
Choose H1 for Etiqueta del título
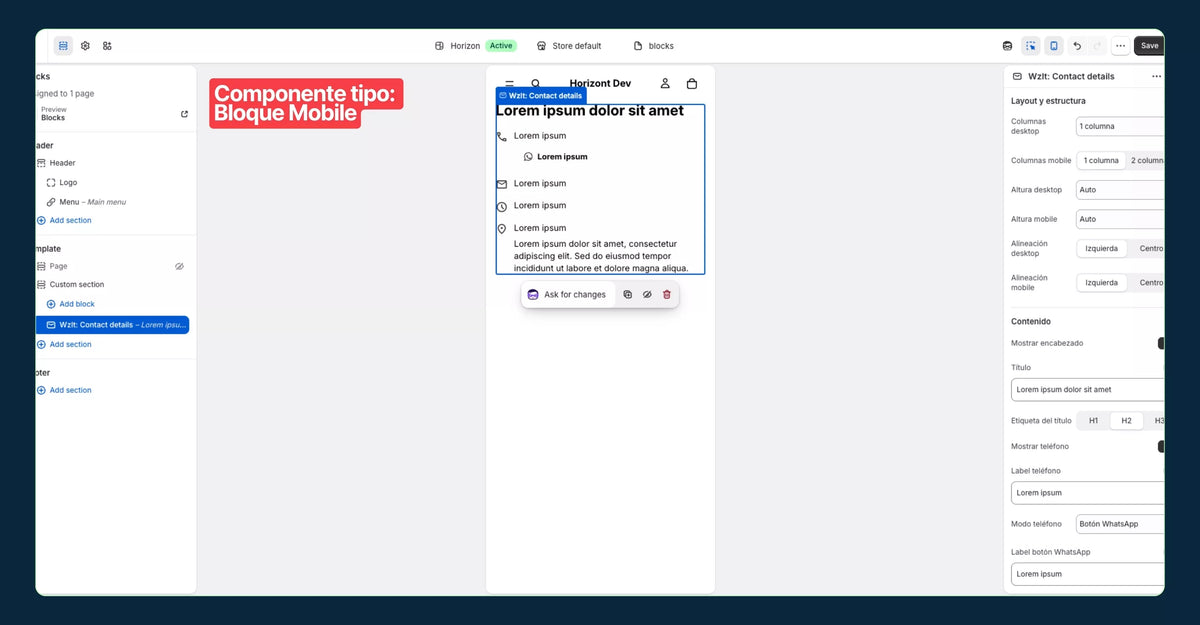click(1093, 421)
